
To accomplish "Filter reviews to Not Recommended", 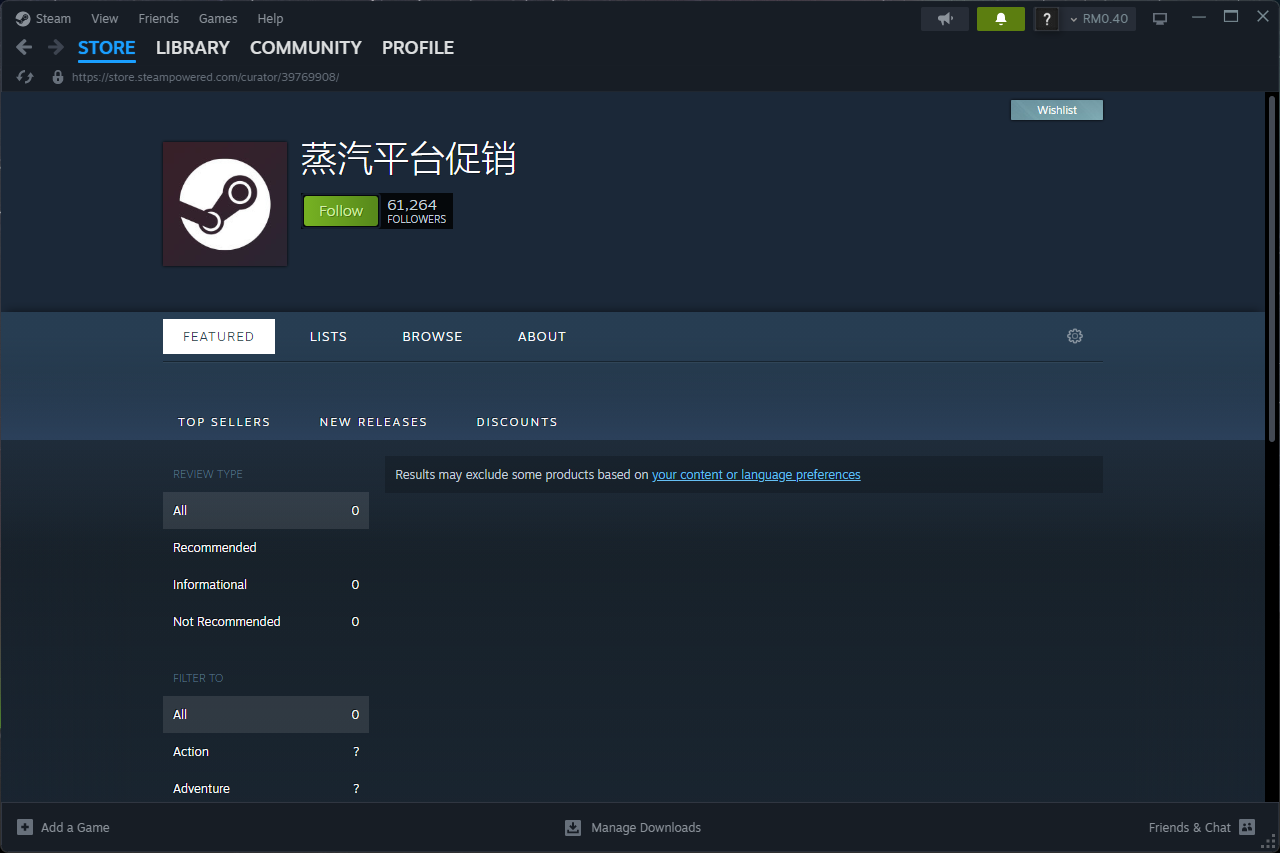I will [x=266, y=621].
